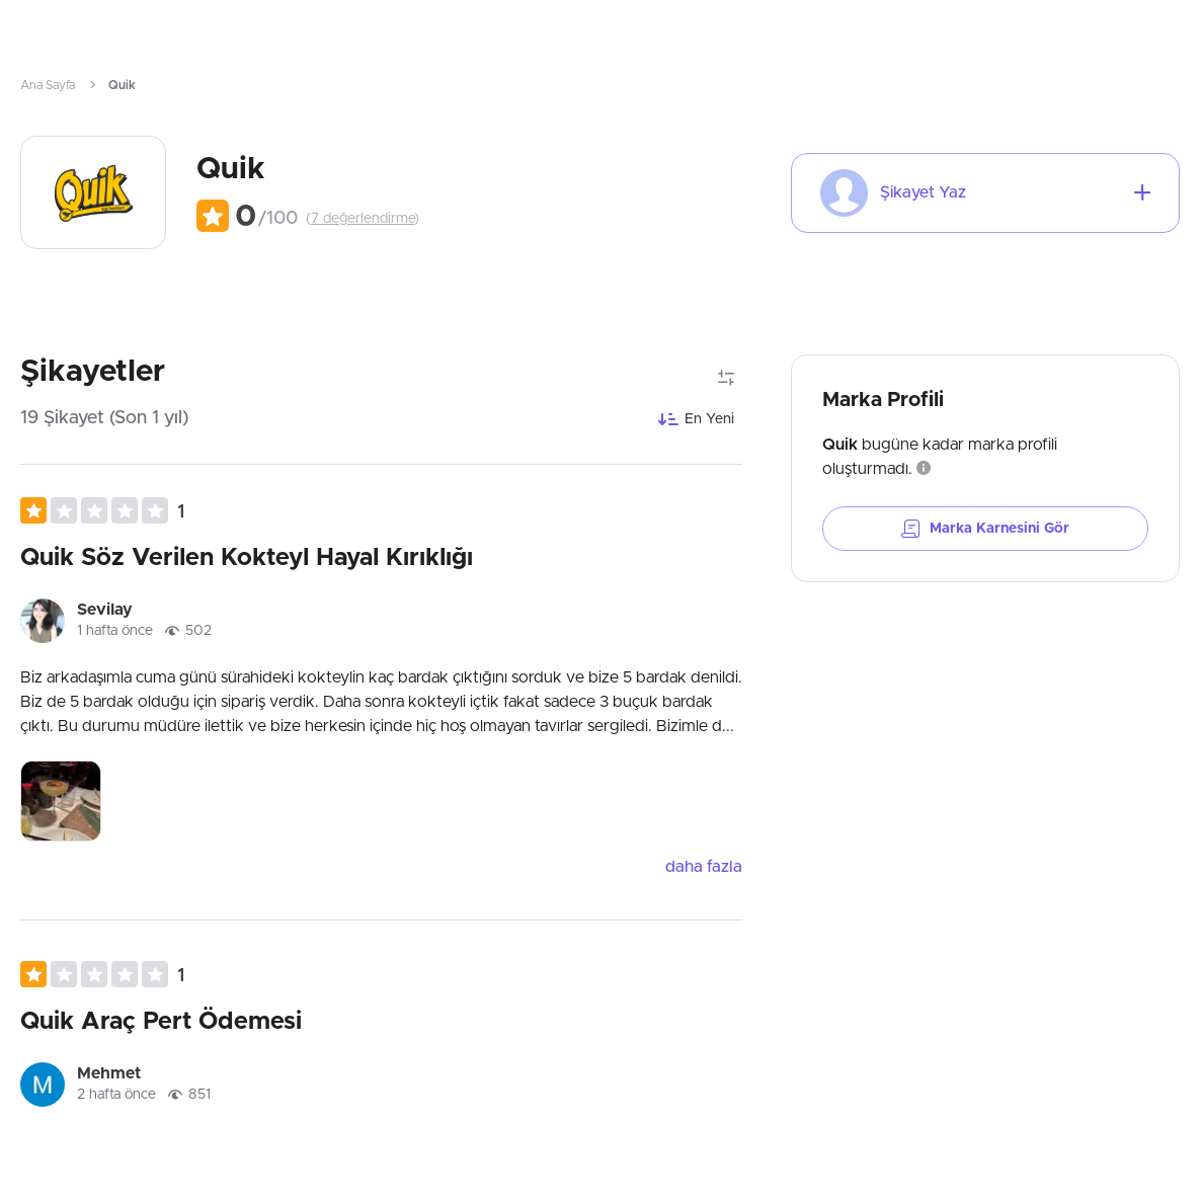Expand complaint with daha fazla
The width and height of the screenshot is (1200, 1200).
coord(703,867)
